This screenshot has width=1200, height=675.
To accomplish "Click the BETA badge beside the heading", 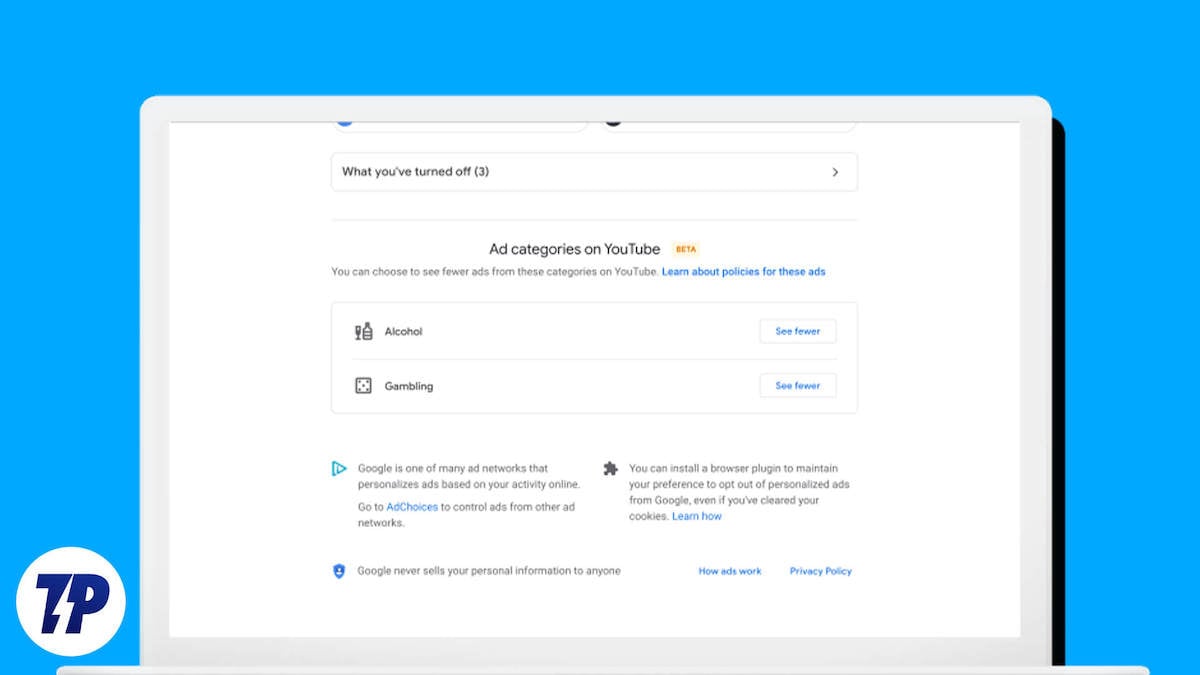I will point(686,249).
